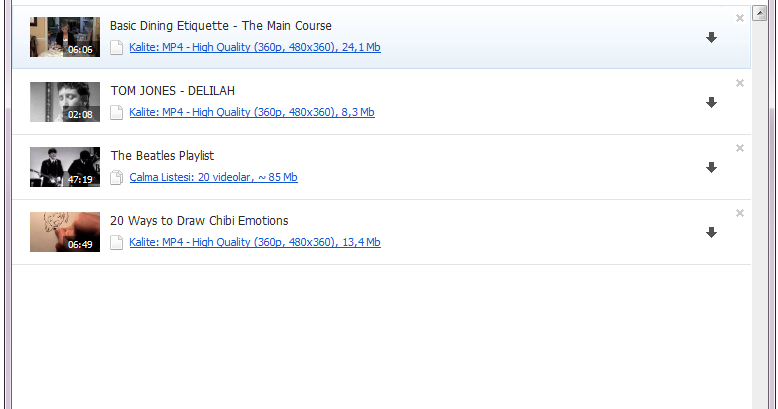
Task: Open quality link with 24,1 Mb size
Action: 254,47
